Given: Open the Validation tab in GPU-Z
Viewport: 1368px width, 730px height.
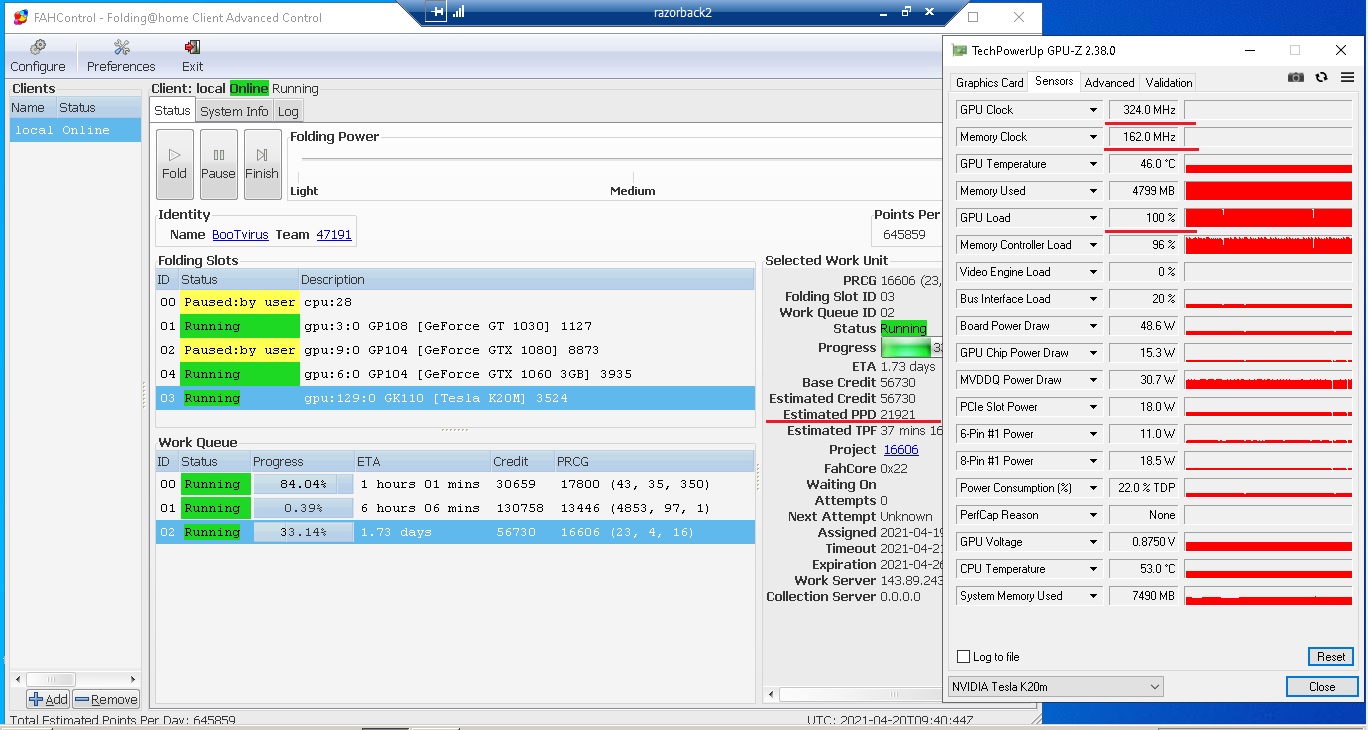Looking at the screenshot, I should coord(1169,83).
